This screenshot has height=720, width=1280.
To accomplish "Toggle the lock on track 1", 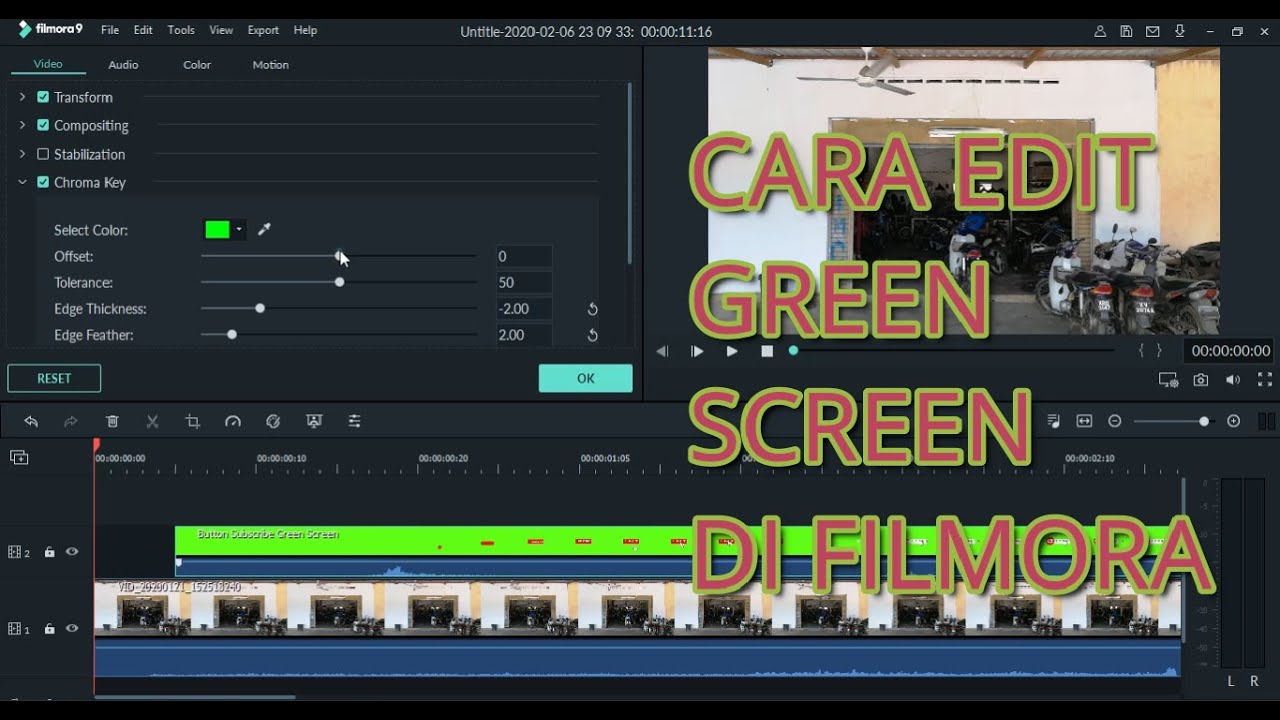I will 49,629.
